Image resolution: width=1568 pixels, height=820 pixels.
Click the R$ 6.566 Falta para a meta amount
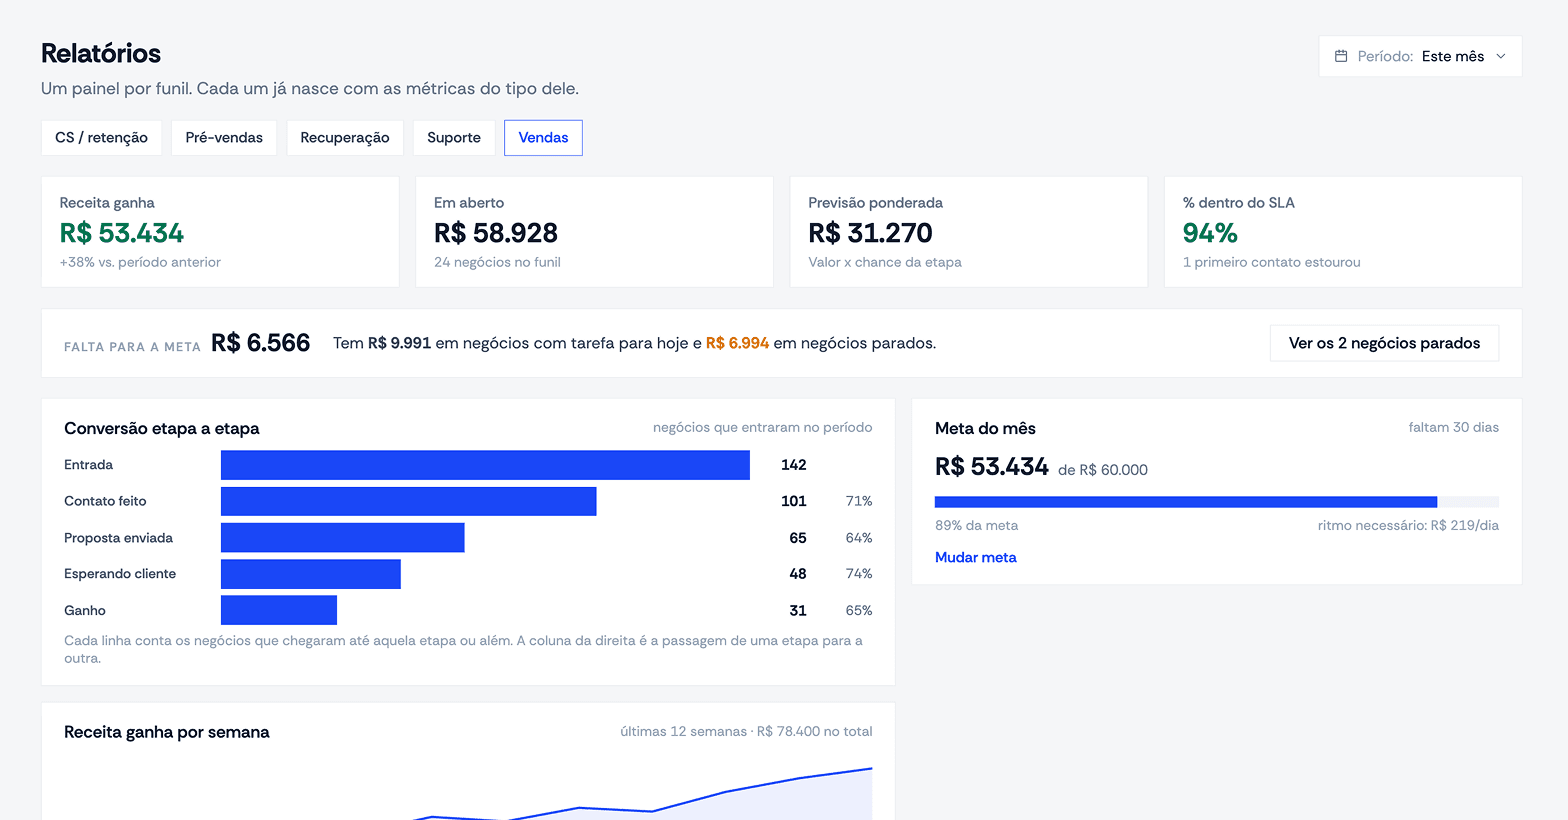click(261, 343)
